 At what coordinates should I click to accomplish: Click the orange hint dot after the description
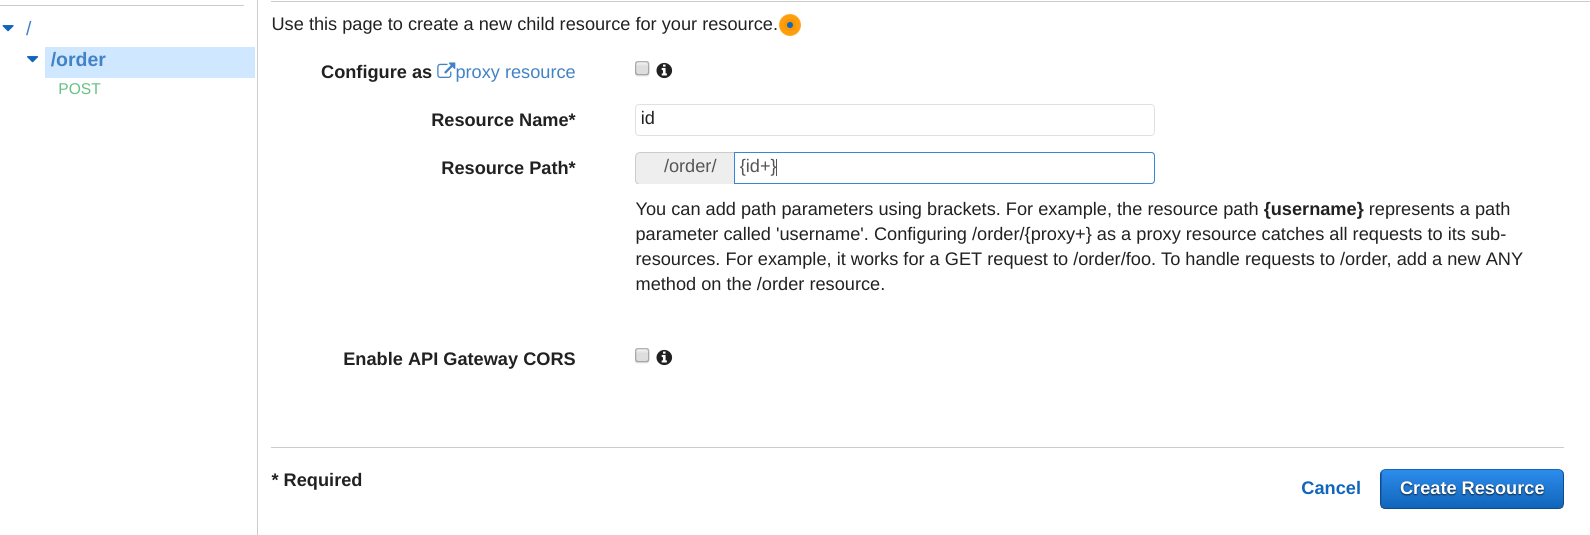(790, 25)
